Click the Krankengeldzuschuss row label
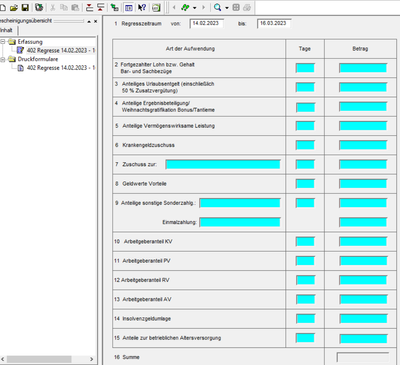The height and width of the screenshot is (365, 400). (148, 145)
